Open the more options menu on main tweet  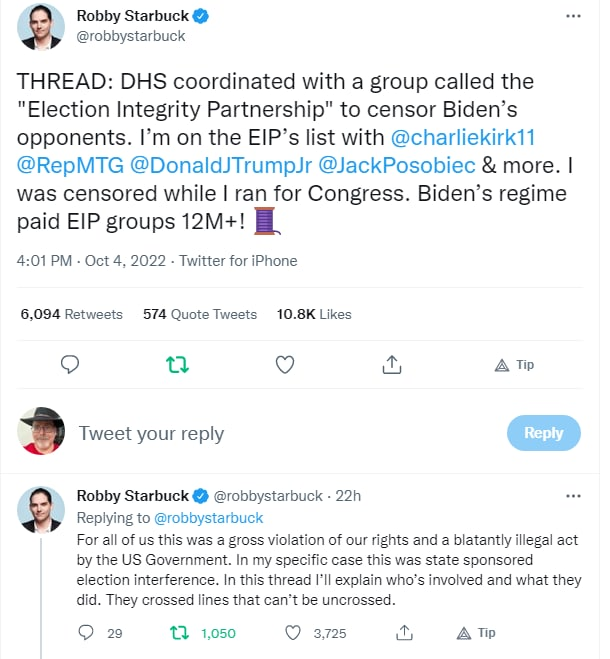pos(572,17)
